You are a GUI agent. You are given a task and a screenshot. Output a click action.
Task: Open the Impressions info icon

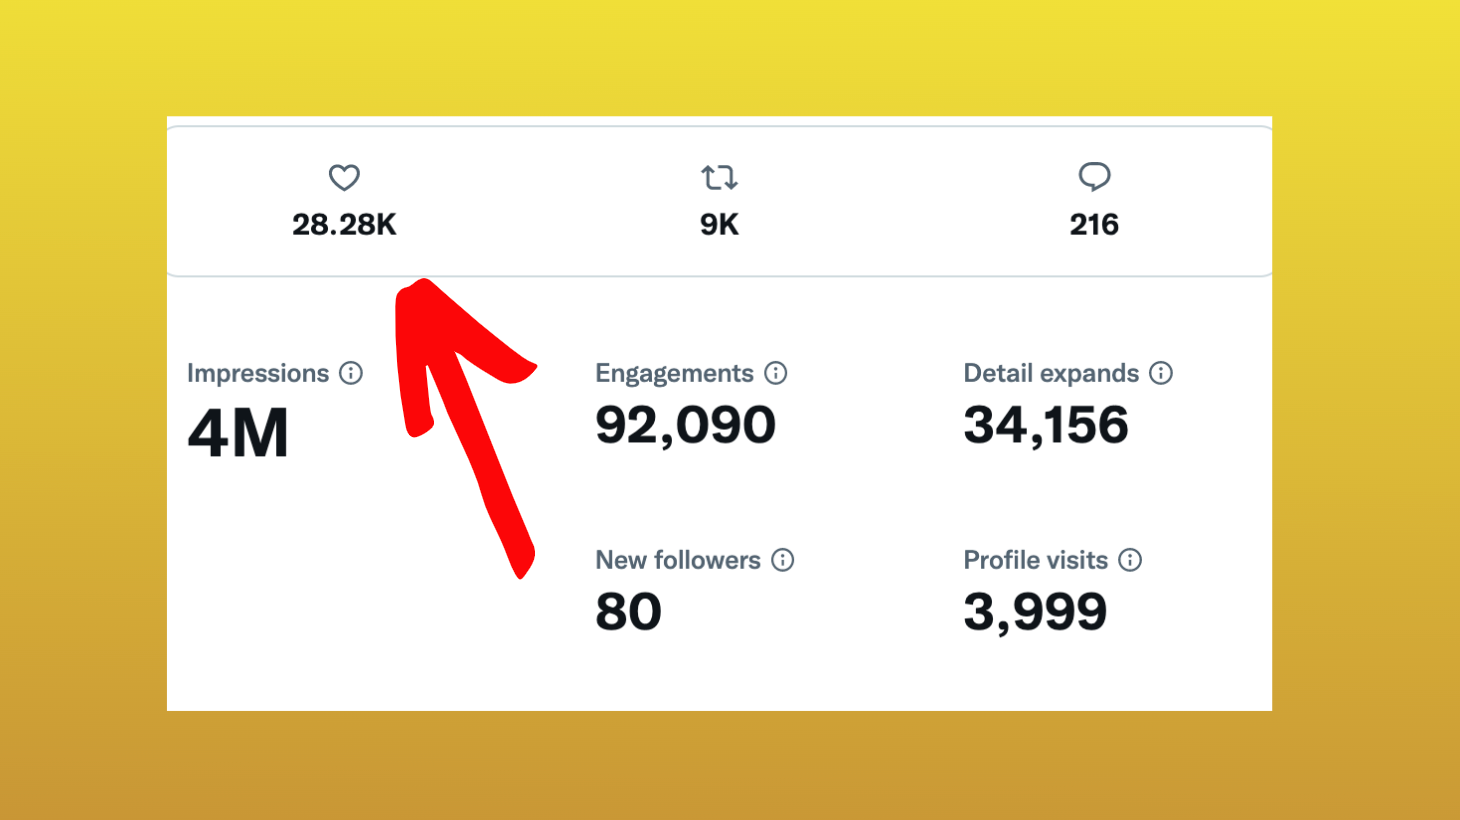tap(351, 373)
